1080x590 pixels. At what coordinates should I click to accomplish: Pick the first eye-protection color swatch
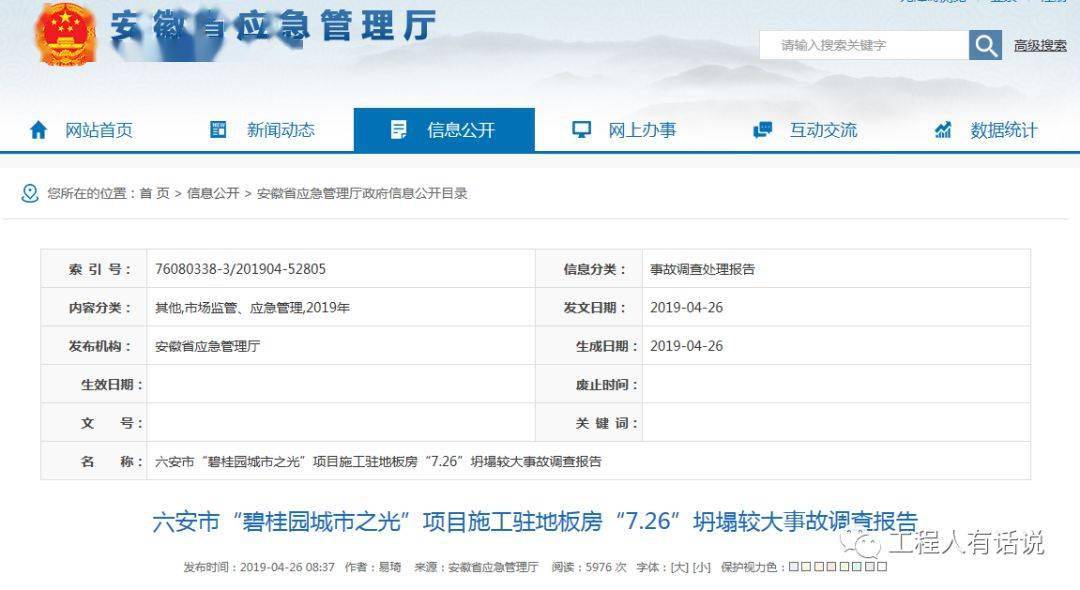point(794,567)
